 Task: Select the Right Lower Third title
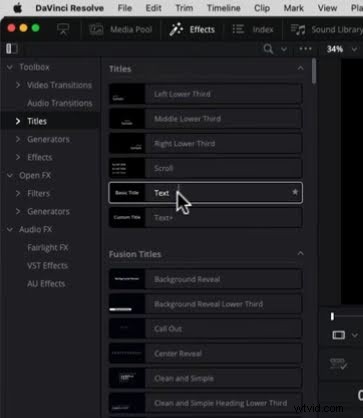point(206,144)
